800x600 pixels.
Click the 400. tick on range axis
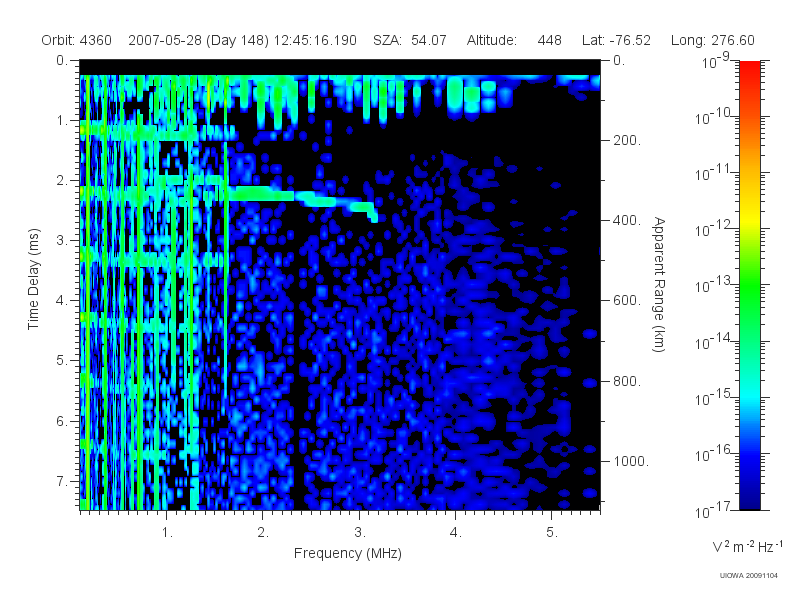coord(627,220)
